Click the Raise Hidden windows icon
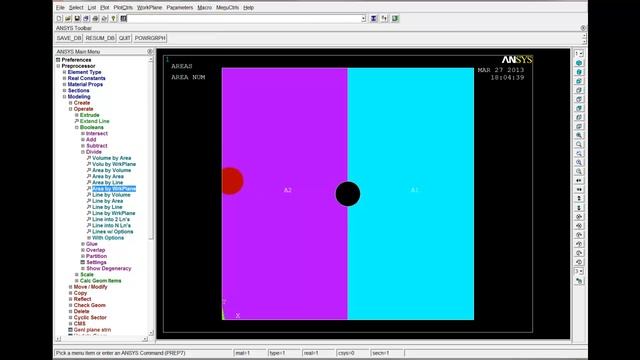 373,18
